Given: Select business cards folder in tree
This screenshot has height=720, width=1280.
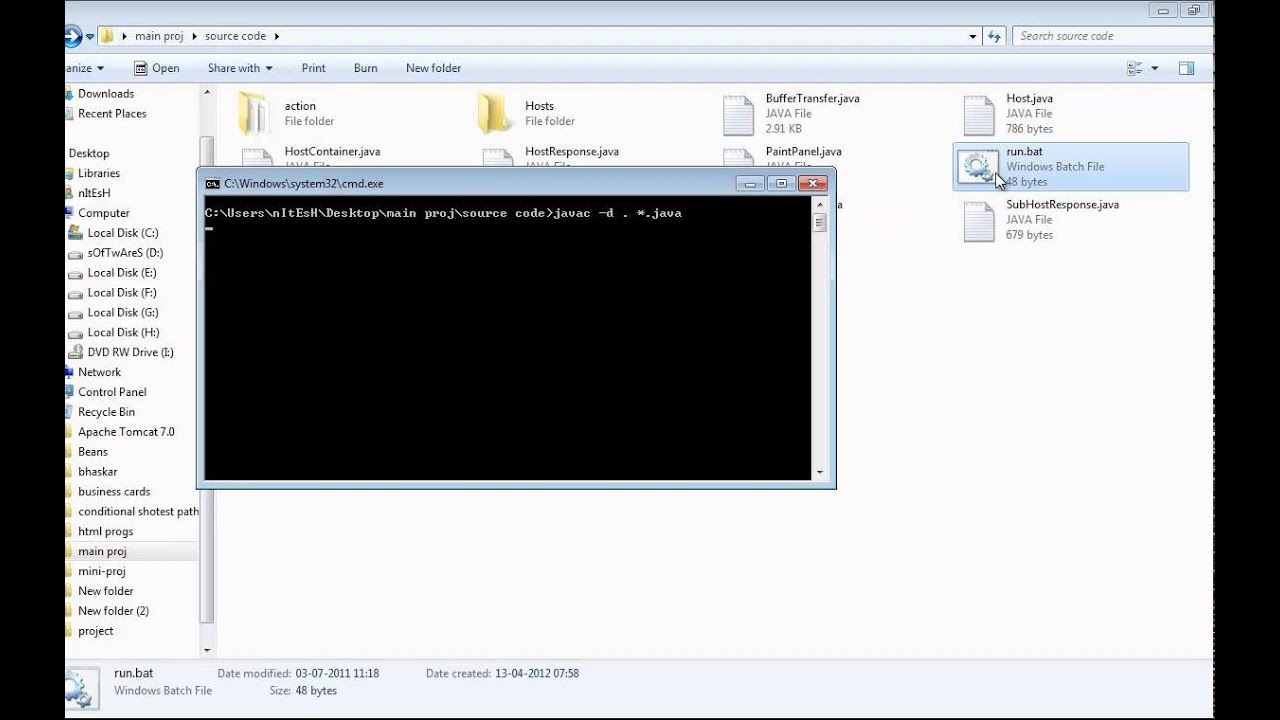Looking at the screenshot, I should 114,492.
